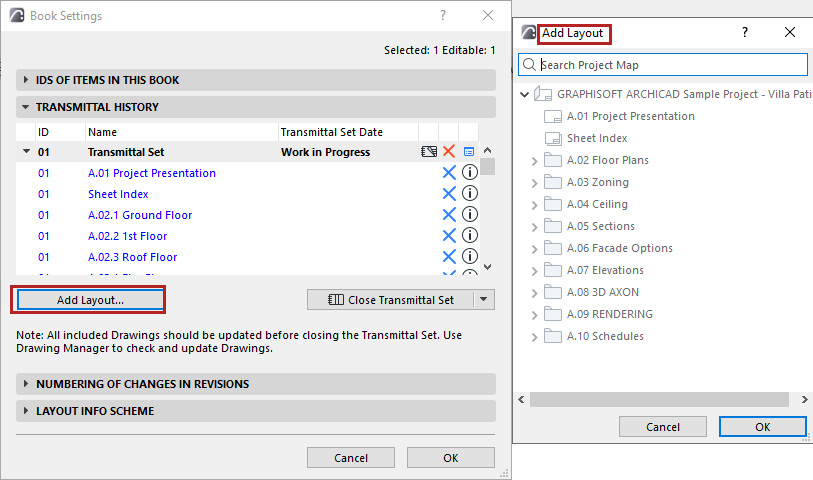Expand IDs of Items in This Book
Image resolution: width=813 pixels, height=480 pixels.
point(25,80)
